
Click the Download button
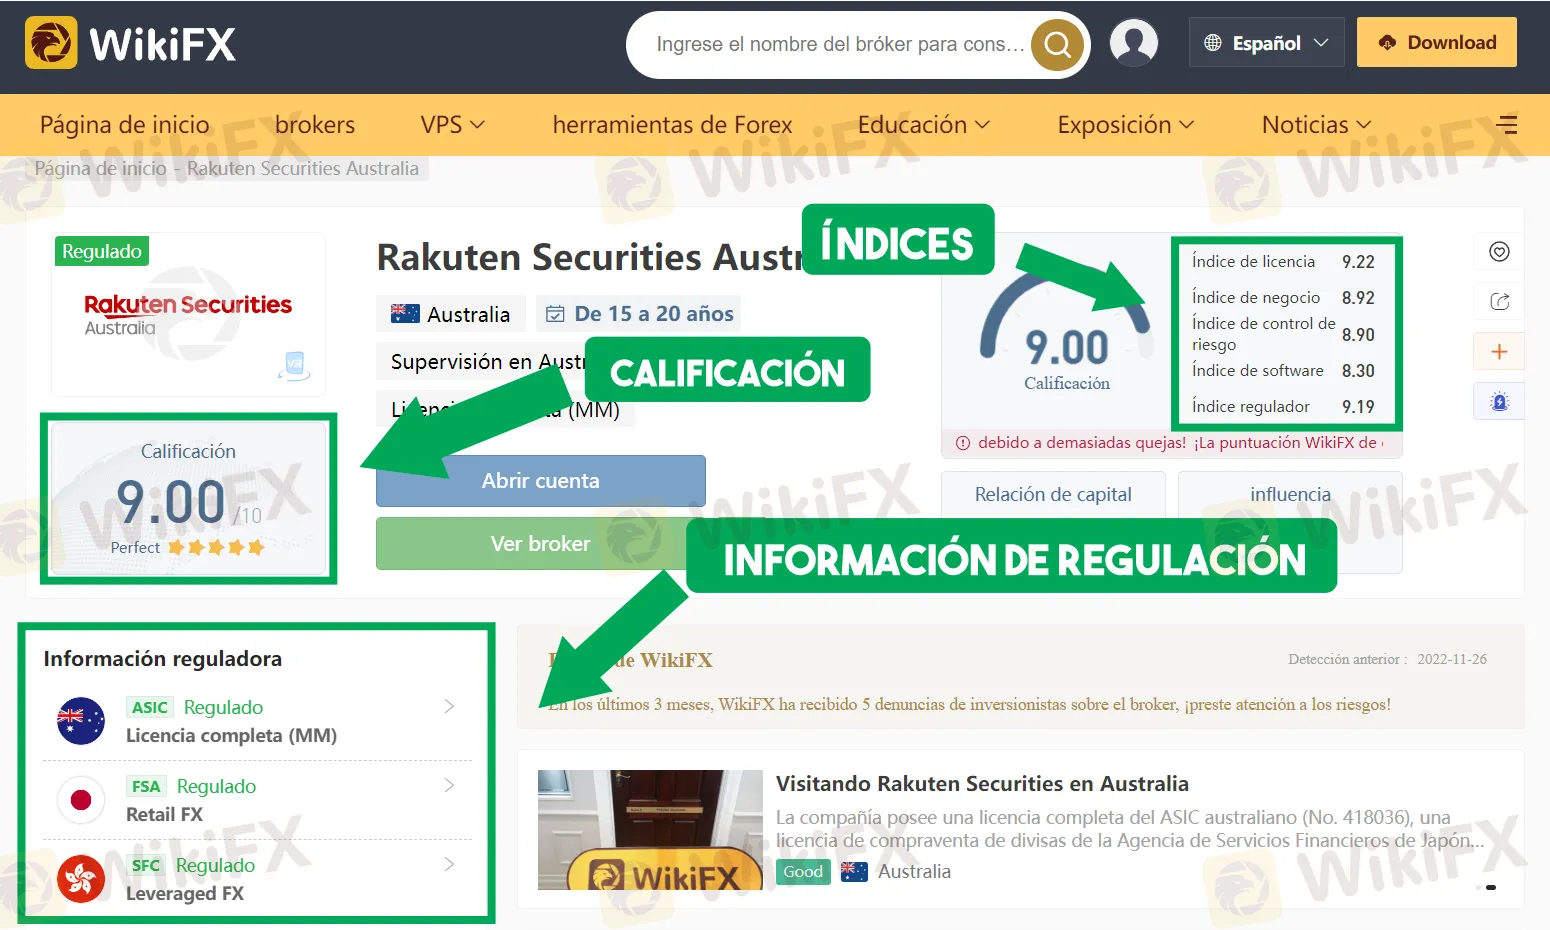pyautogui.click(x=1437, y=42)
